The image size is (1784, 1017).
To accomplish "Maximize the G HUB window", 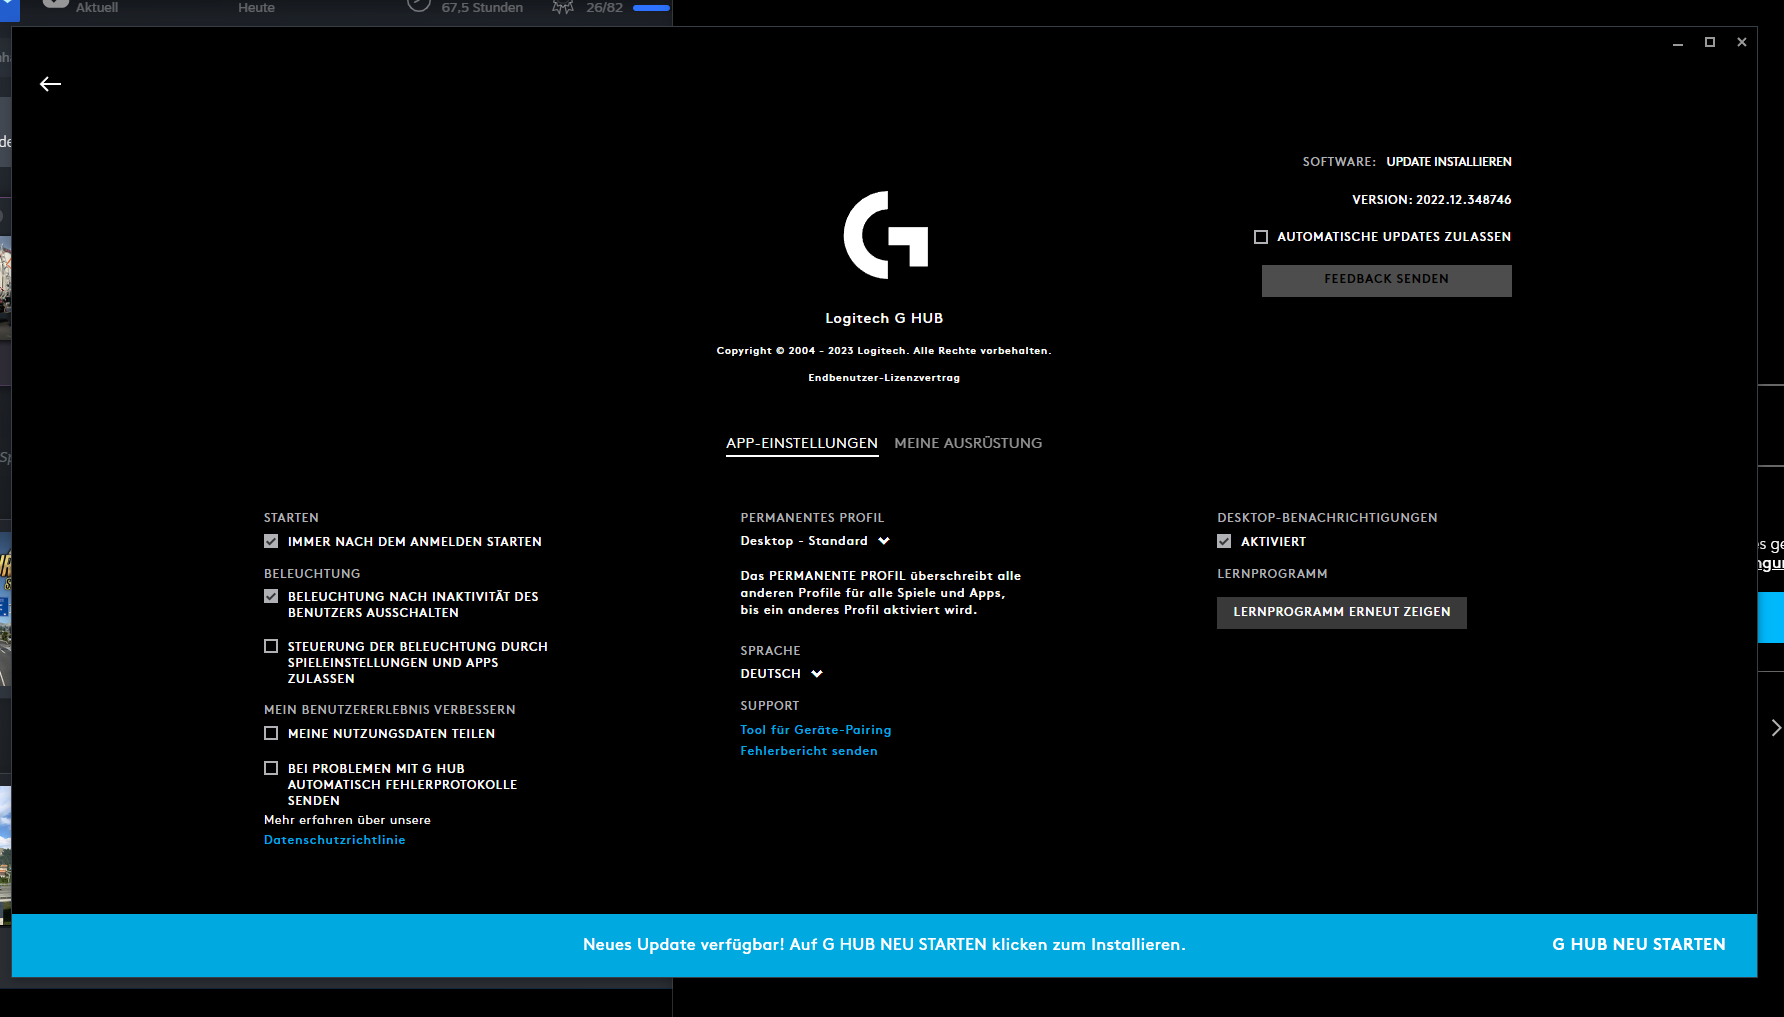I will pyautogui.click(x=1710, y=42).
